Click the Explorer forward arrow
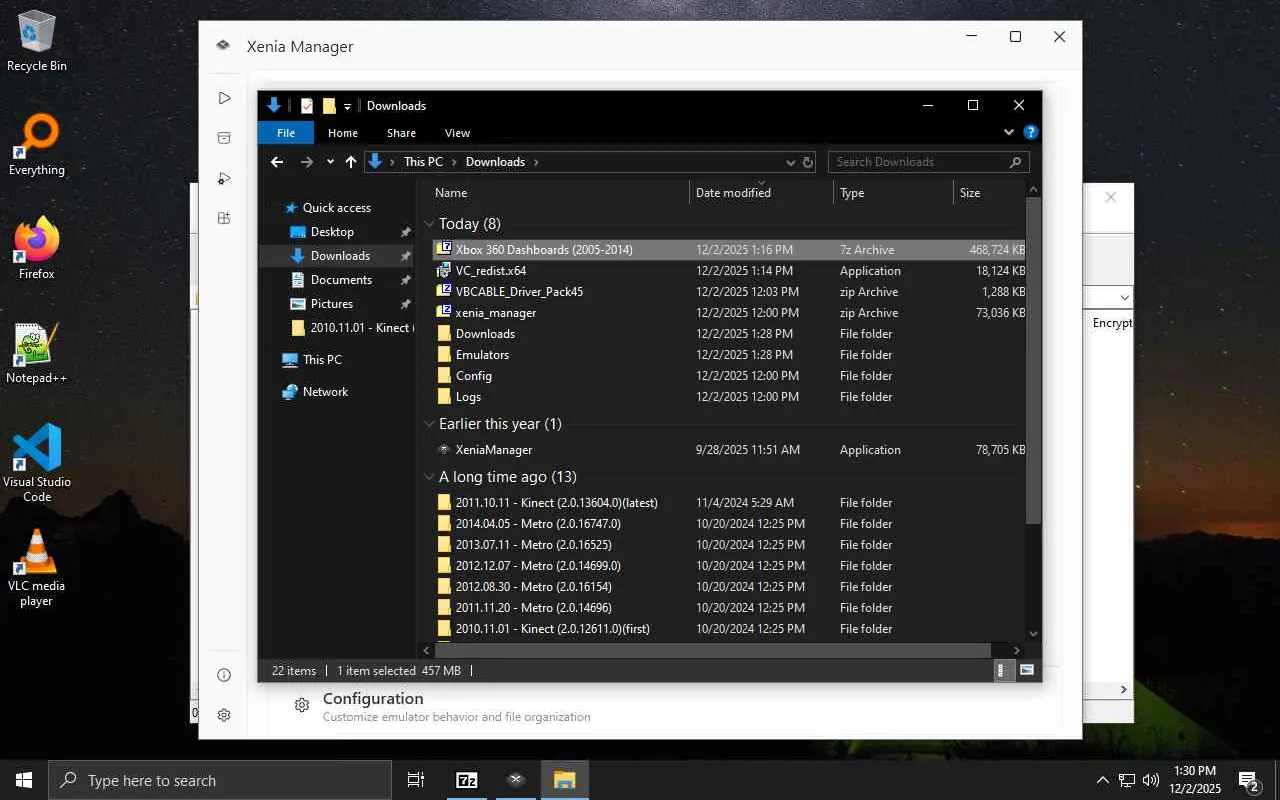The height and width of the screenshot is (800, 1280). tap(307, 162)
